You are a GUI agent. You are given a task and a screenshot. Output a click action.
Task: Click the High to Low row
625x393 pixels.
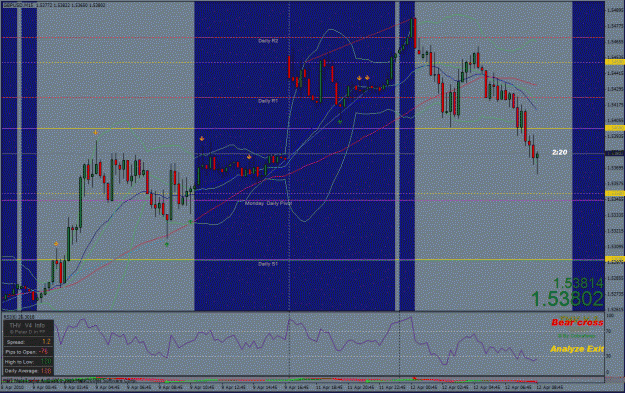(x=28, y=362)
